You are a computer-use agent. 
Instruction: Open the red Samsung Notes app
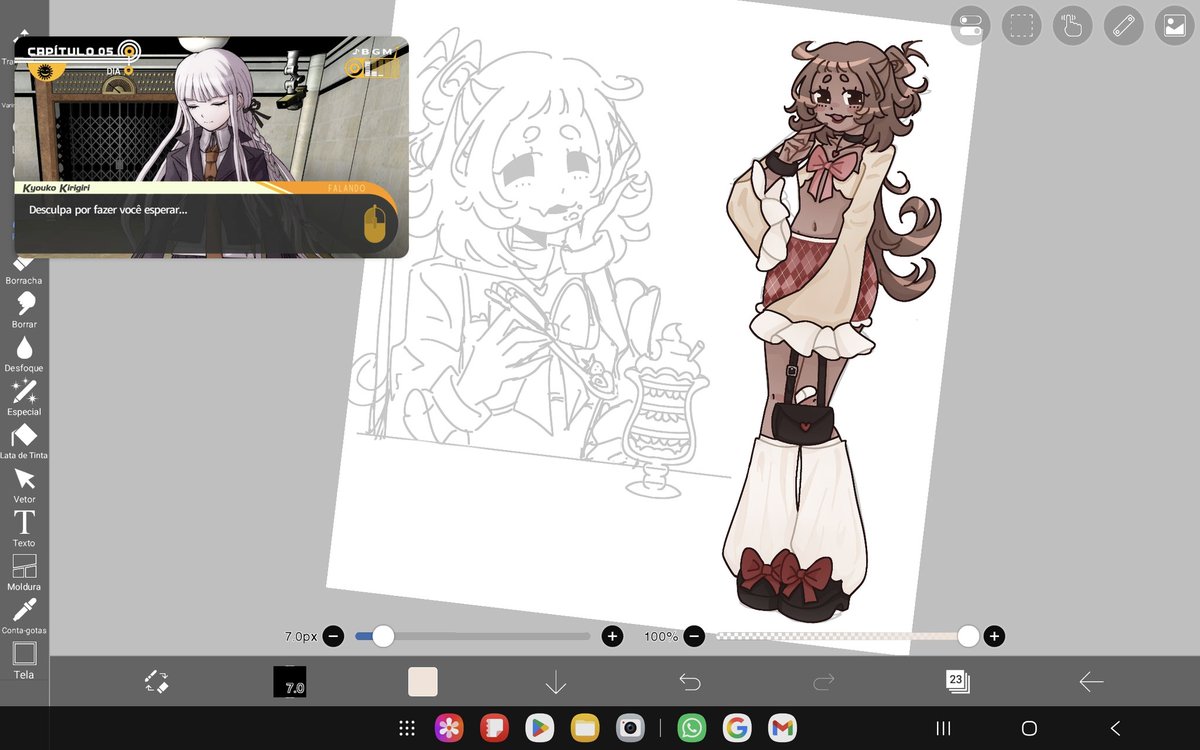click(x=494, y=728)
